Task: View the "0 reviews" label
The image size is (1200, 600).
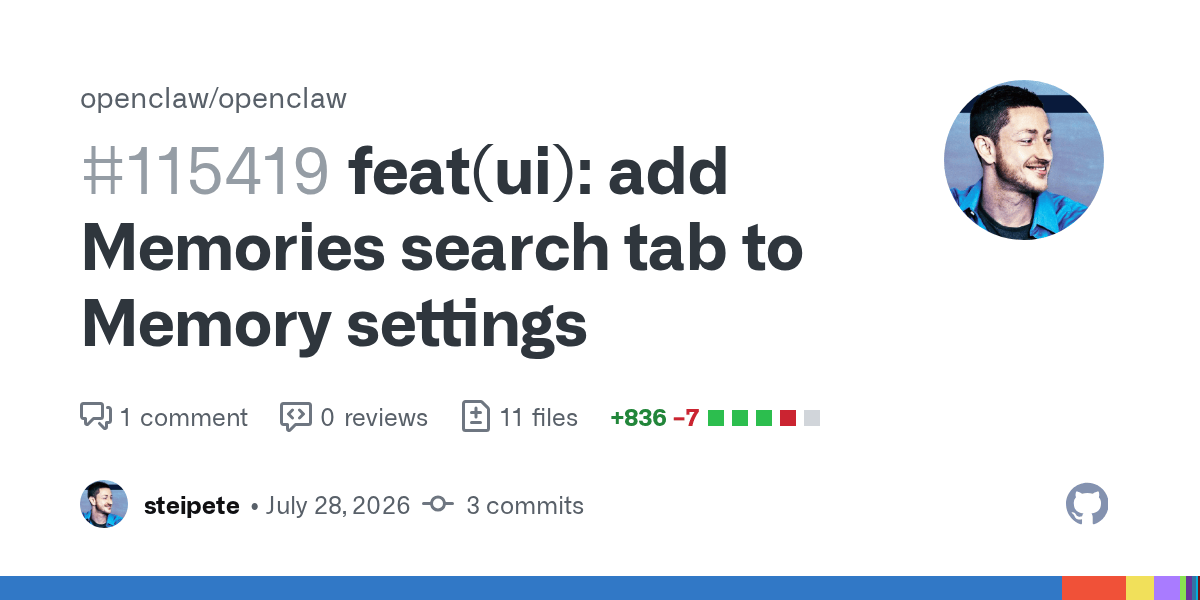Action: tap(374, 417)
